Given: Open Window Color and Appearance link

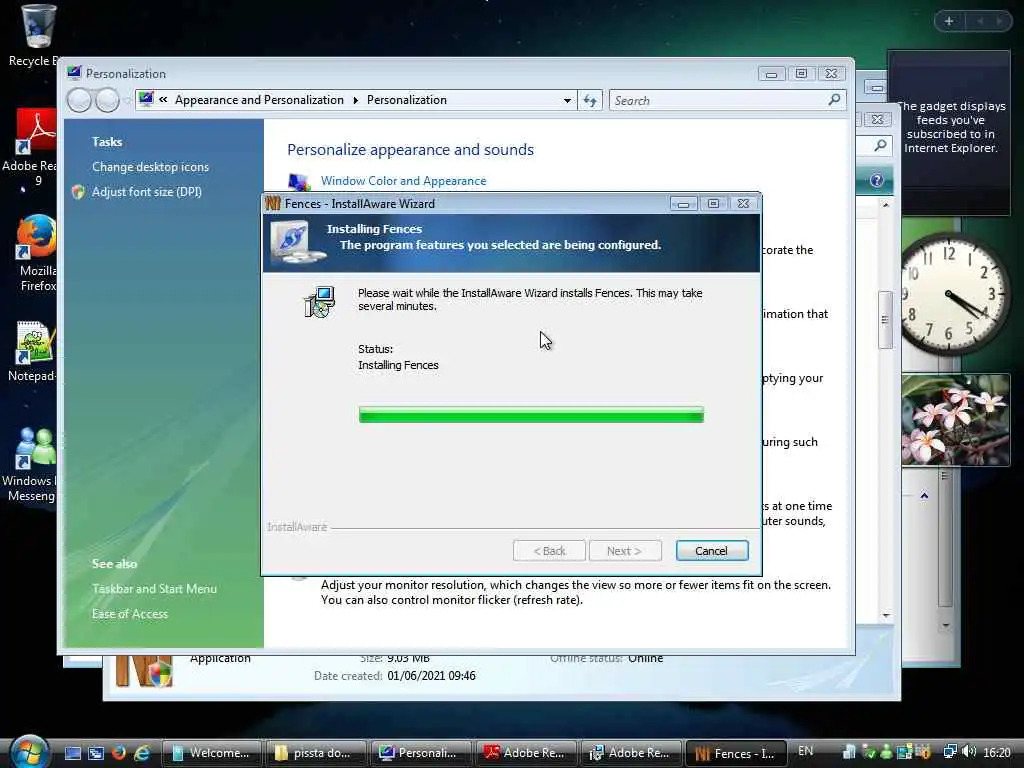Looking at the screenshot, I should [x=403, y=181].
